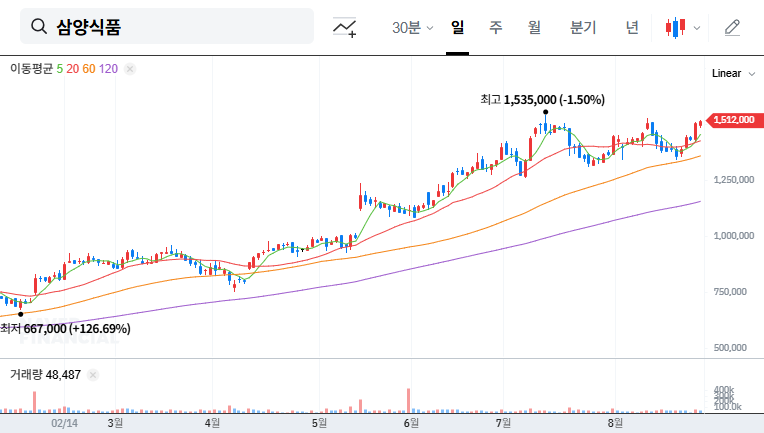
Task: Click the 삼양식품 search field
Action: (x=167, y=26)
